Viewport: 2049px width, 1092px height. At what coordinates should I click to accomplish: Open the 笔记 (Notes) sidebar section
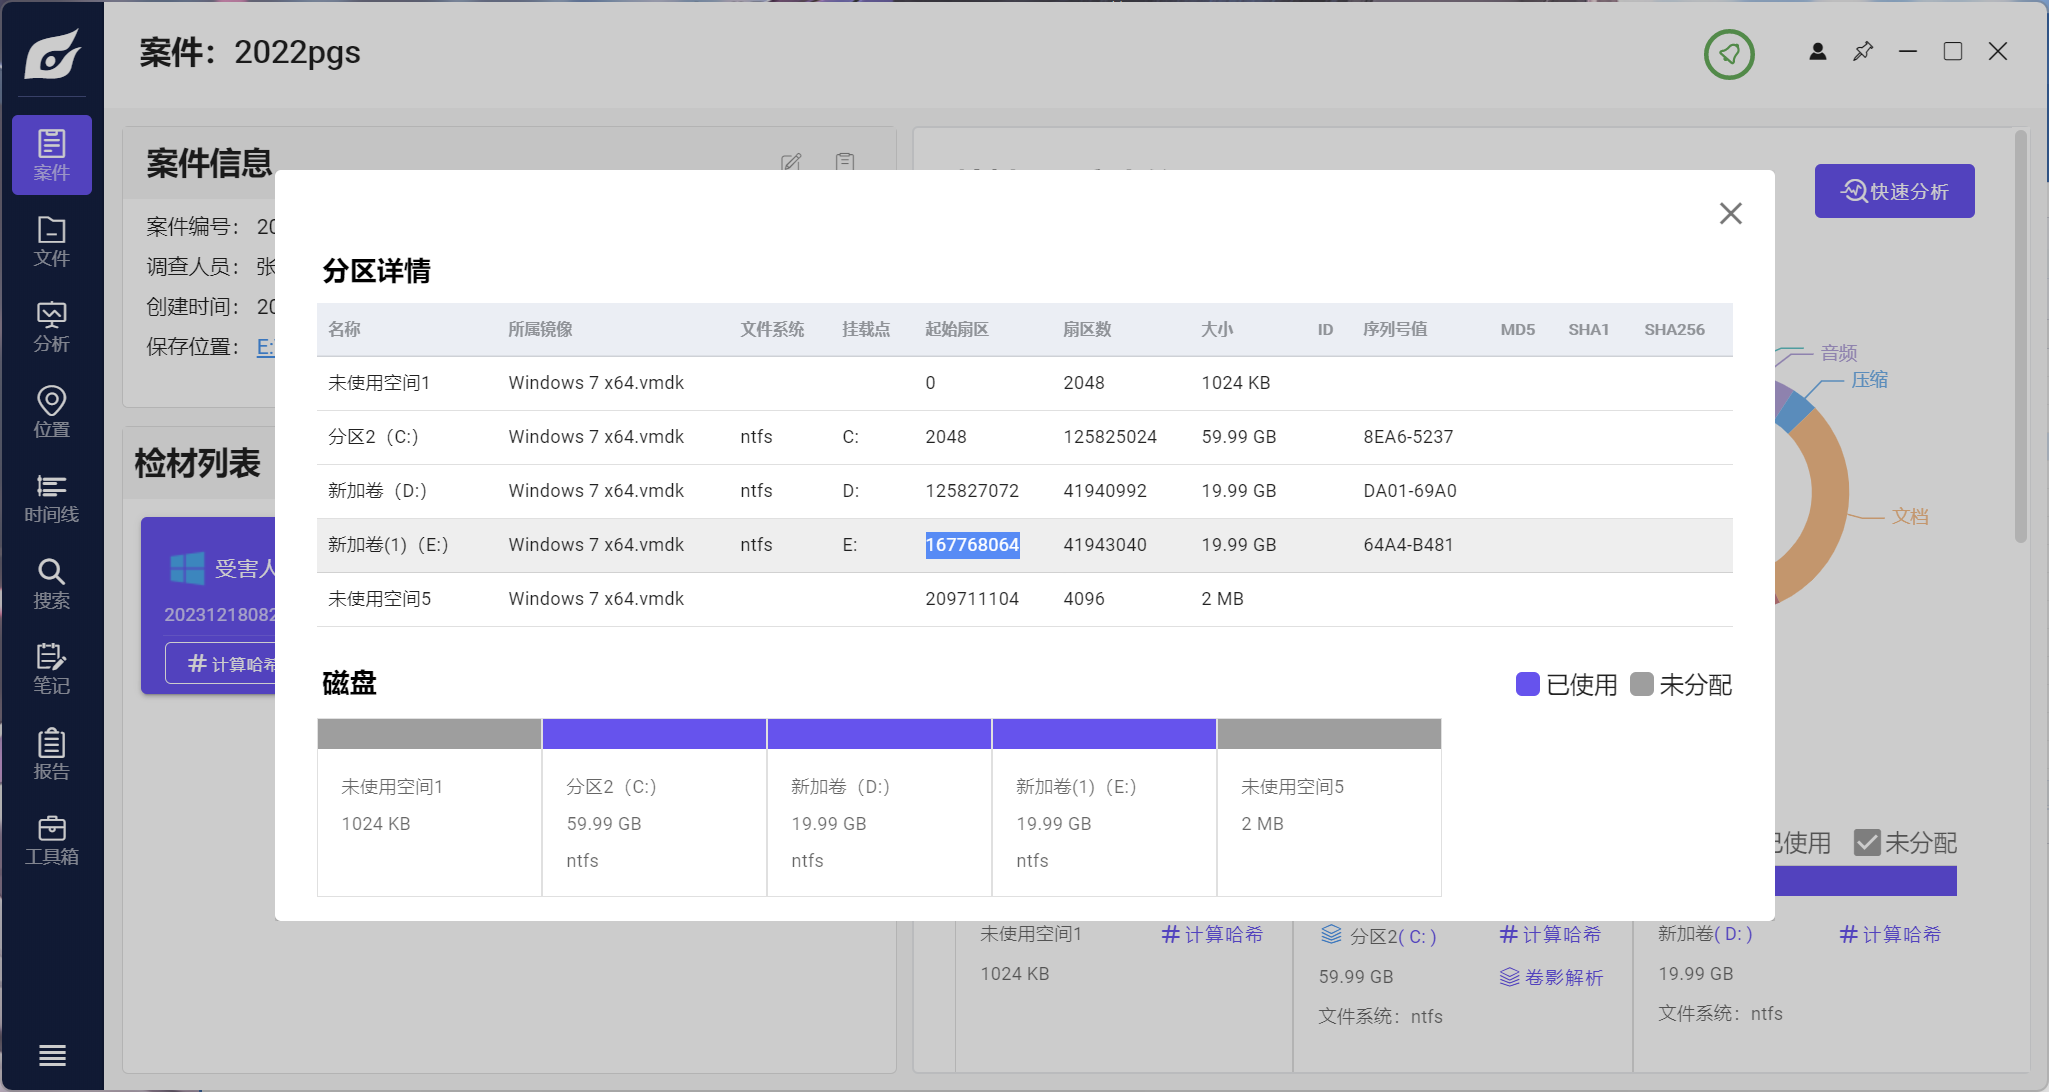(x=52, y=669)
